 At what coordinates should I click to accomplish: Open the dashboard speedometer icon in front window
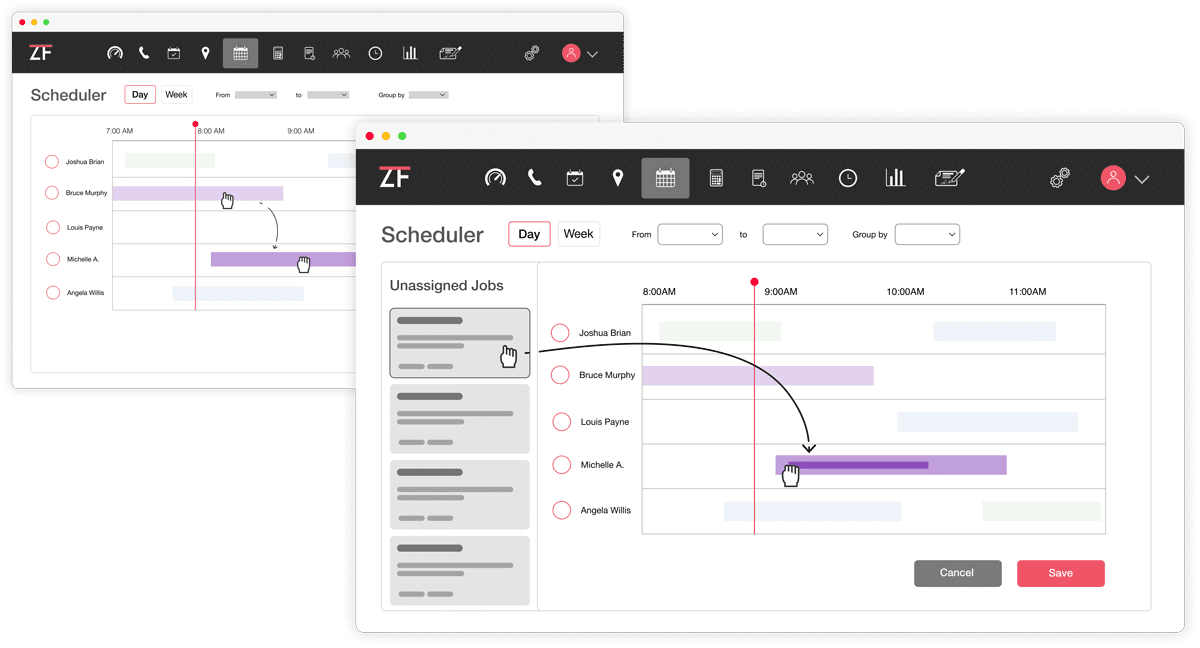pos(495,178)
